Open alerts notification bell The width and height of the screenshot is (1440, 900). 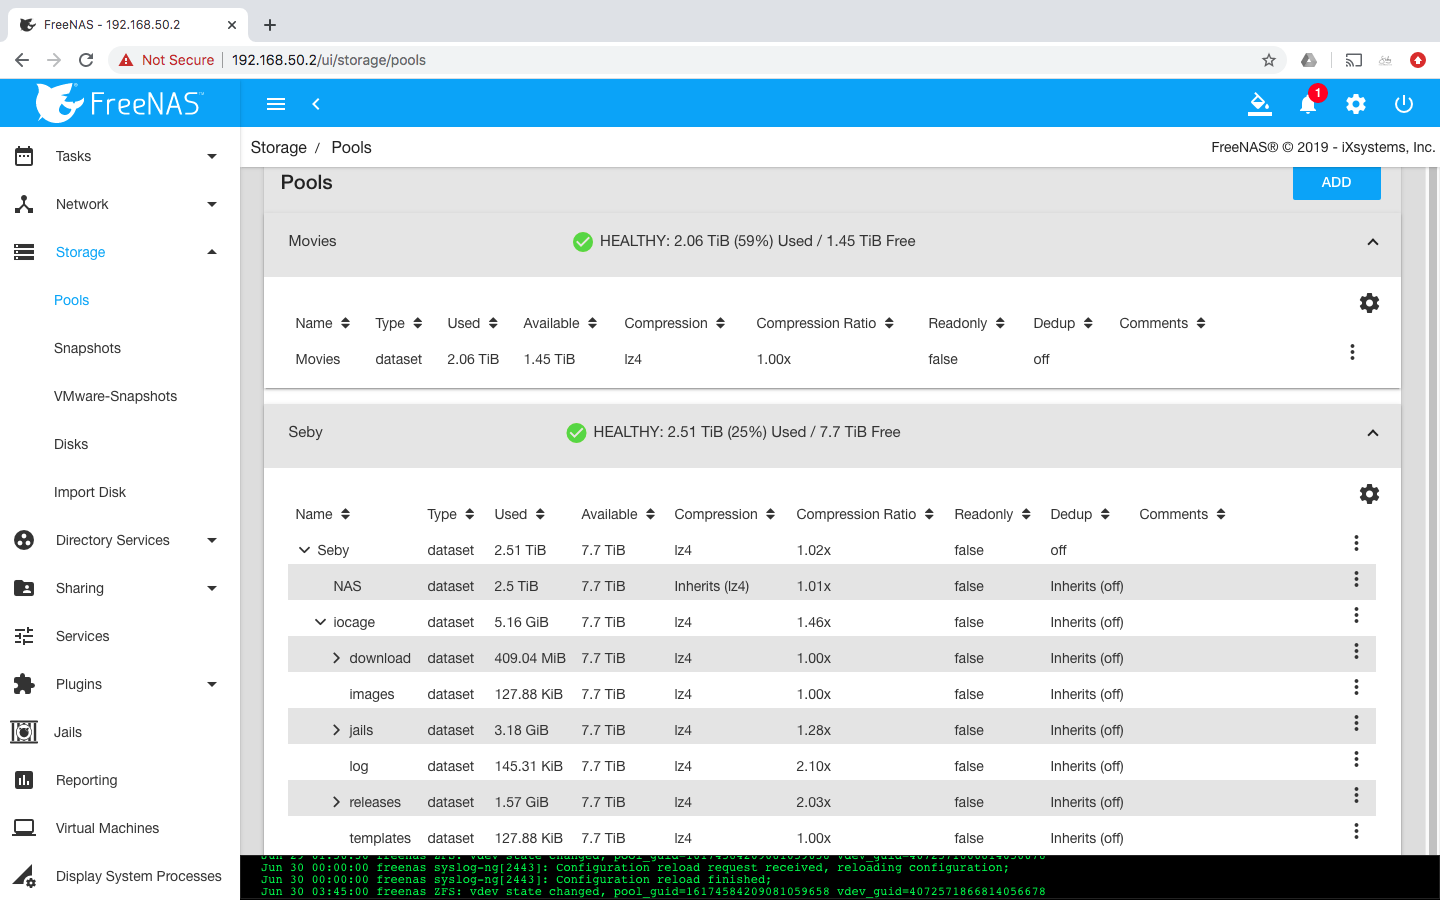(x=1308, y=104)
